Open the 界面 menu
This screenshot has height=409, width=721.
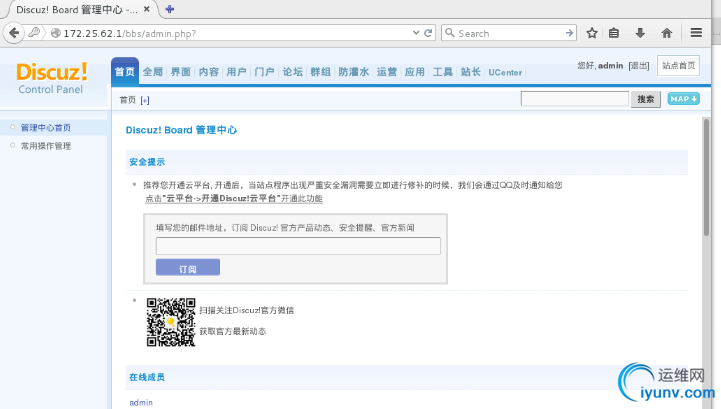(x=181, y=72)
